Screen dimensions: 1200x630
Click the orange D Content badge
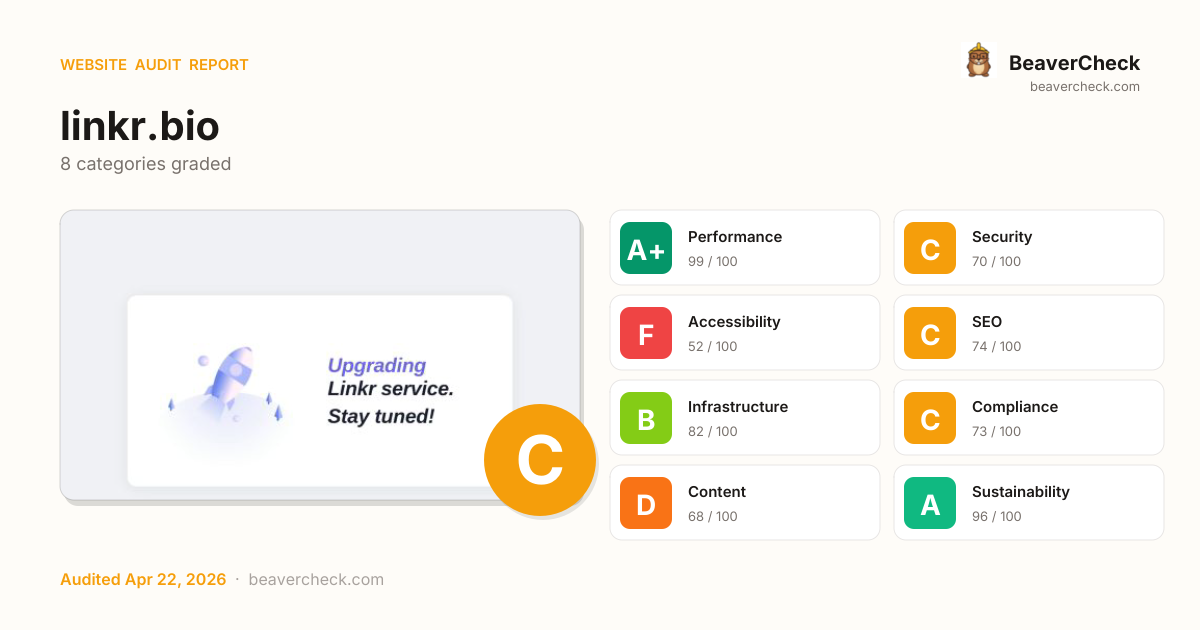tap(646, 503)
